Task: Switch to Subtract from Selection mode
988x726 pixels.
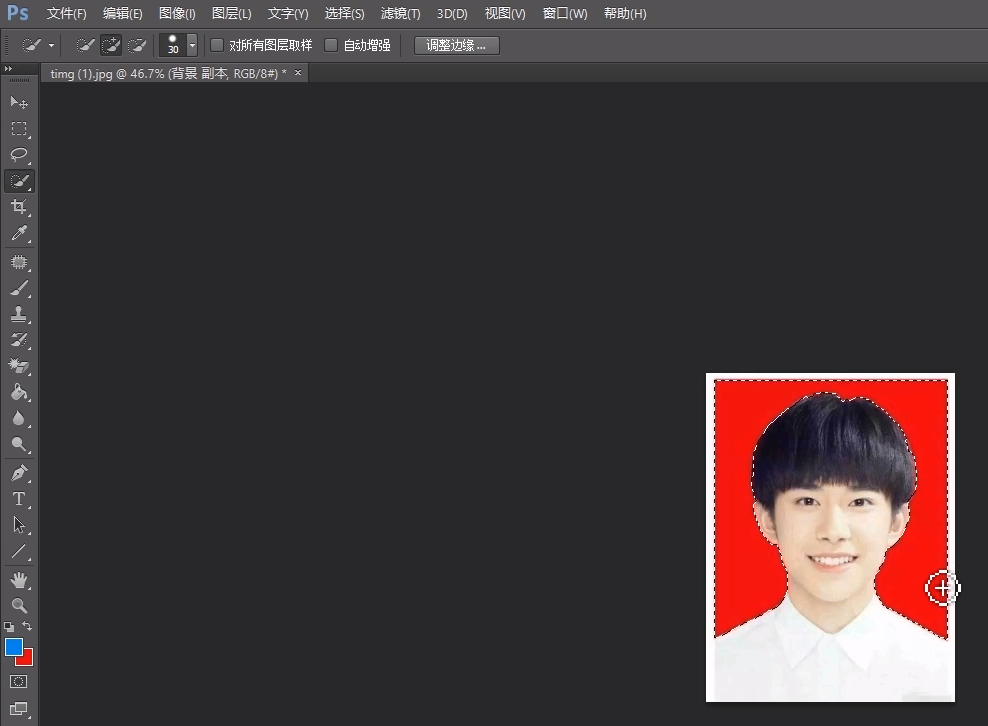Action: coord(137,45)
